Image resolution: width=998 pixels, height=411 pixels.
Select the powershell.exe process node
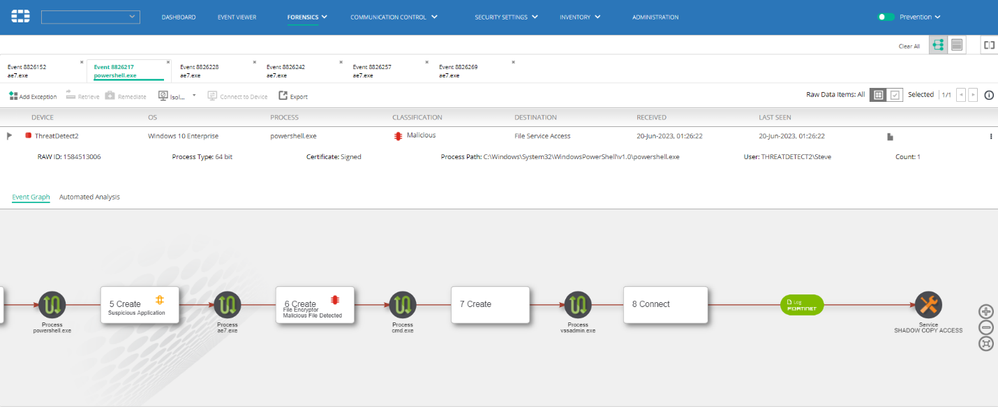click(52, 305)
